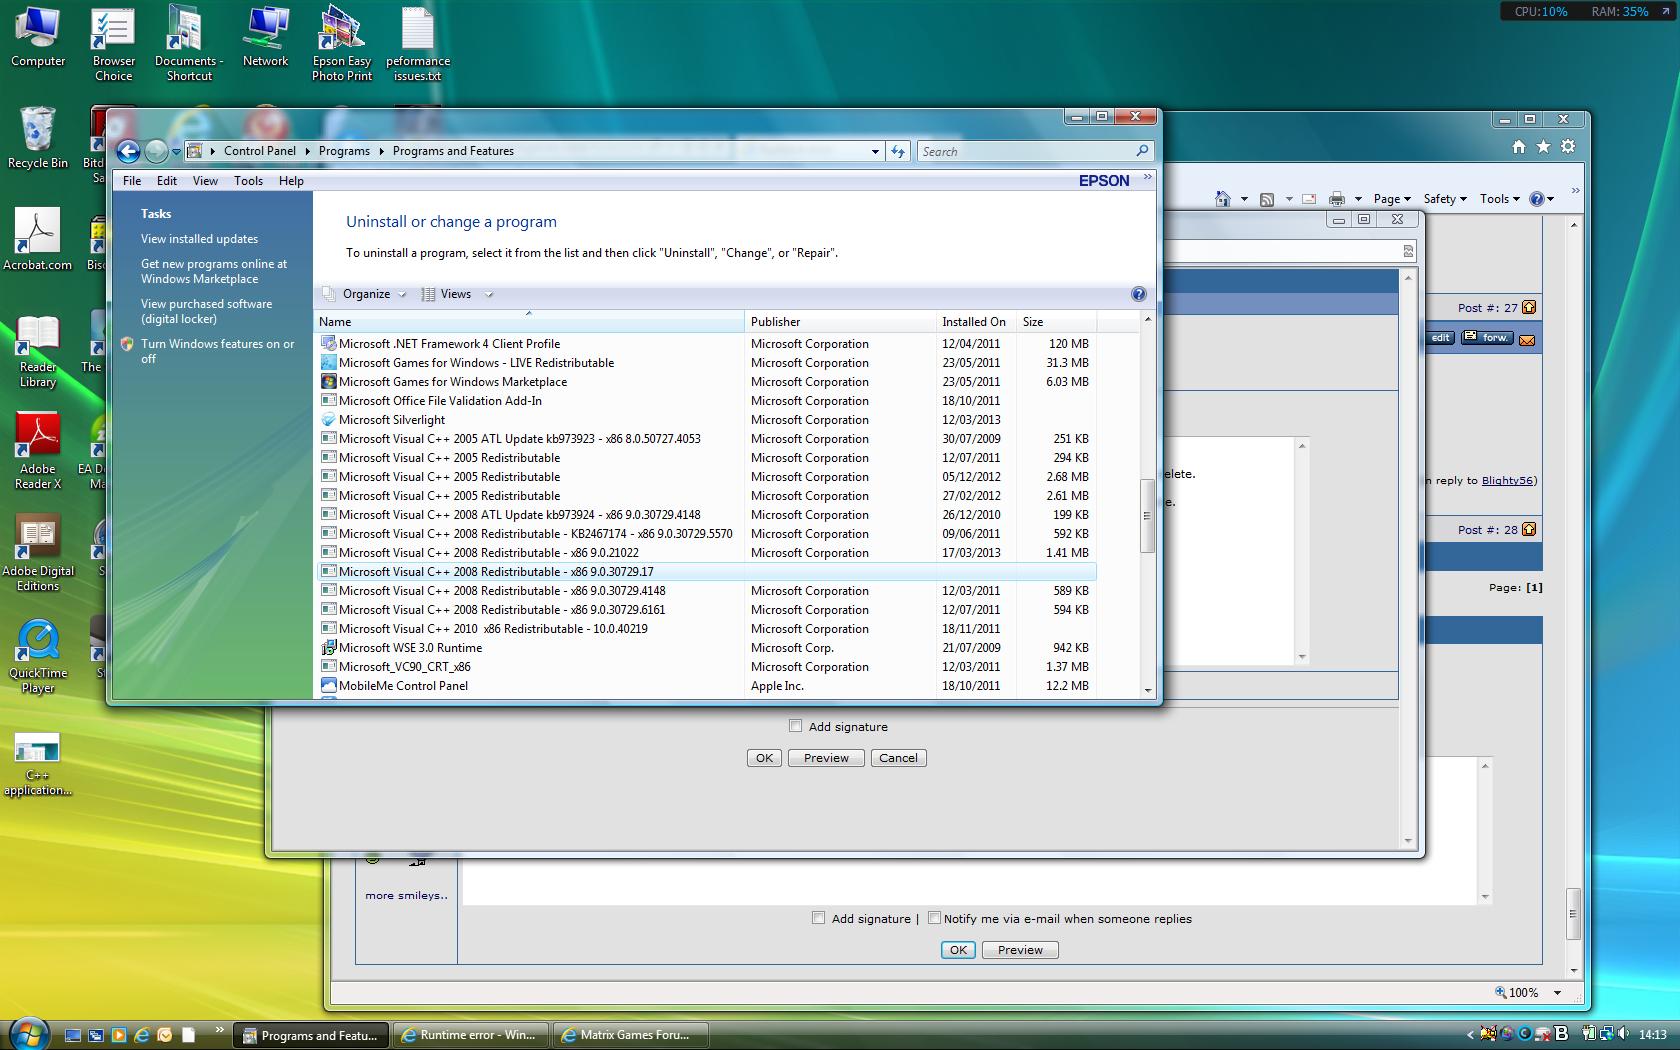The height and width of the screenshot is (1050, 1680).
Task: Expand the Views dropdown arrow
Action: point(489,294)
